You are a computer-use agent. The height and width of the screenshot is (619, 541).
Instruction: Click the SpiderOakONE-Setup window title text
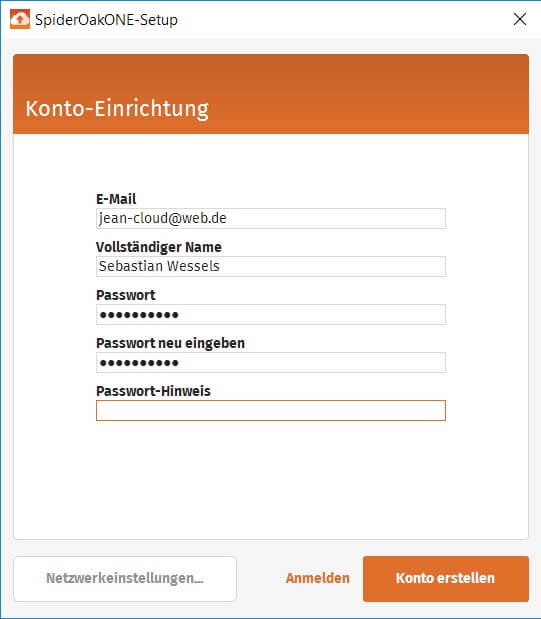point(106,20)
